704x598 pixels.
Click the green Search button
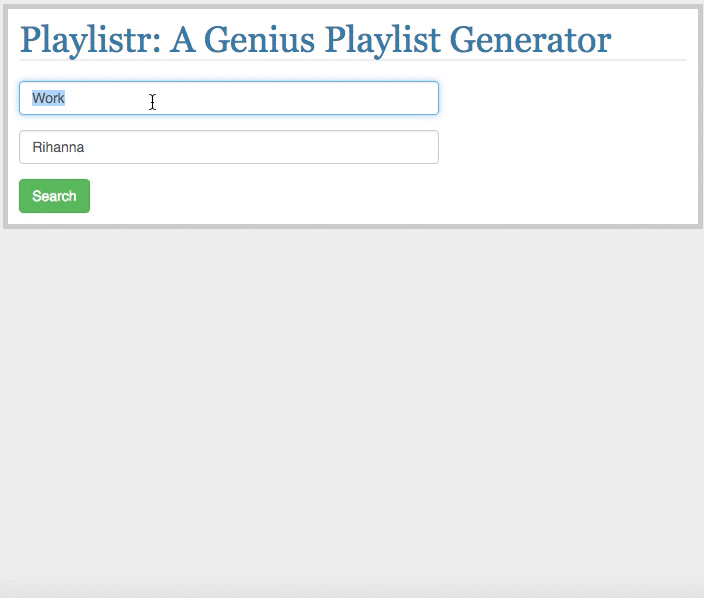pos(54,196)
